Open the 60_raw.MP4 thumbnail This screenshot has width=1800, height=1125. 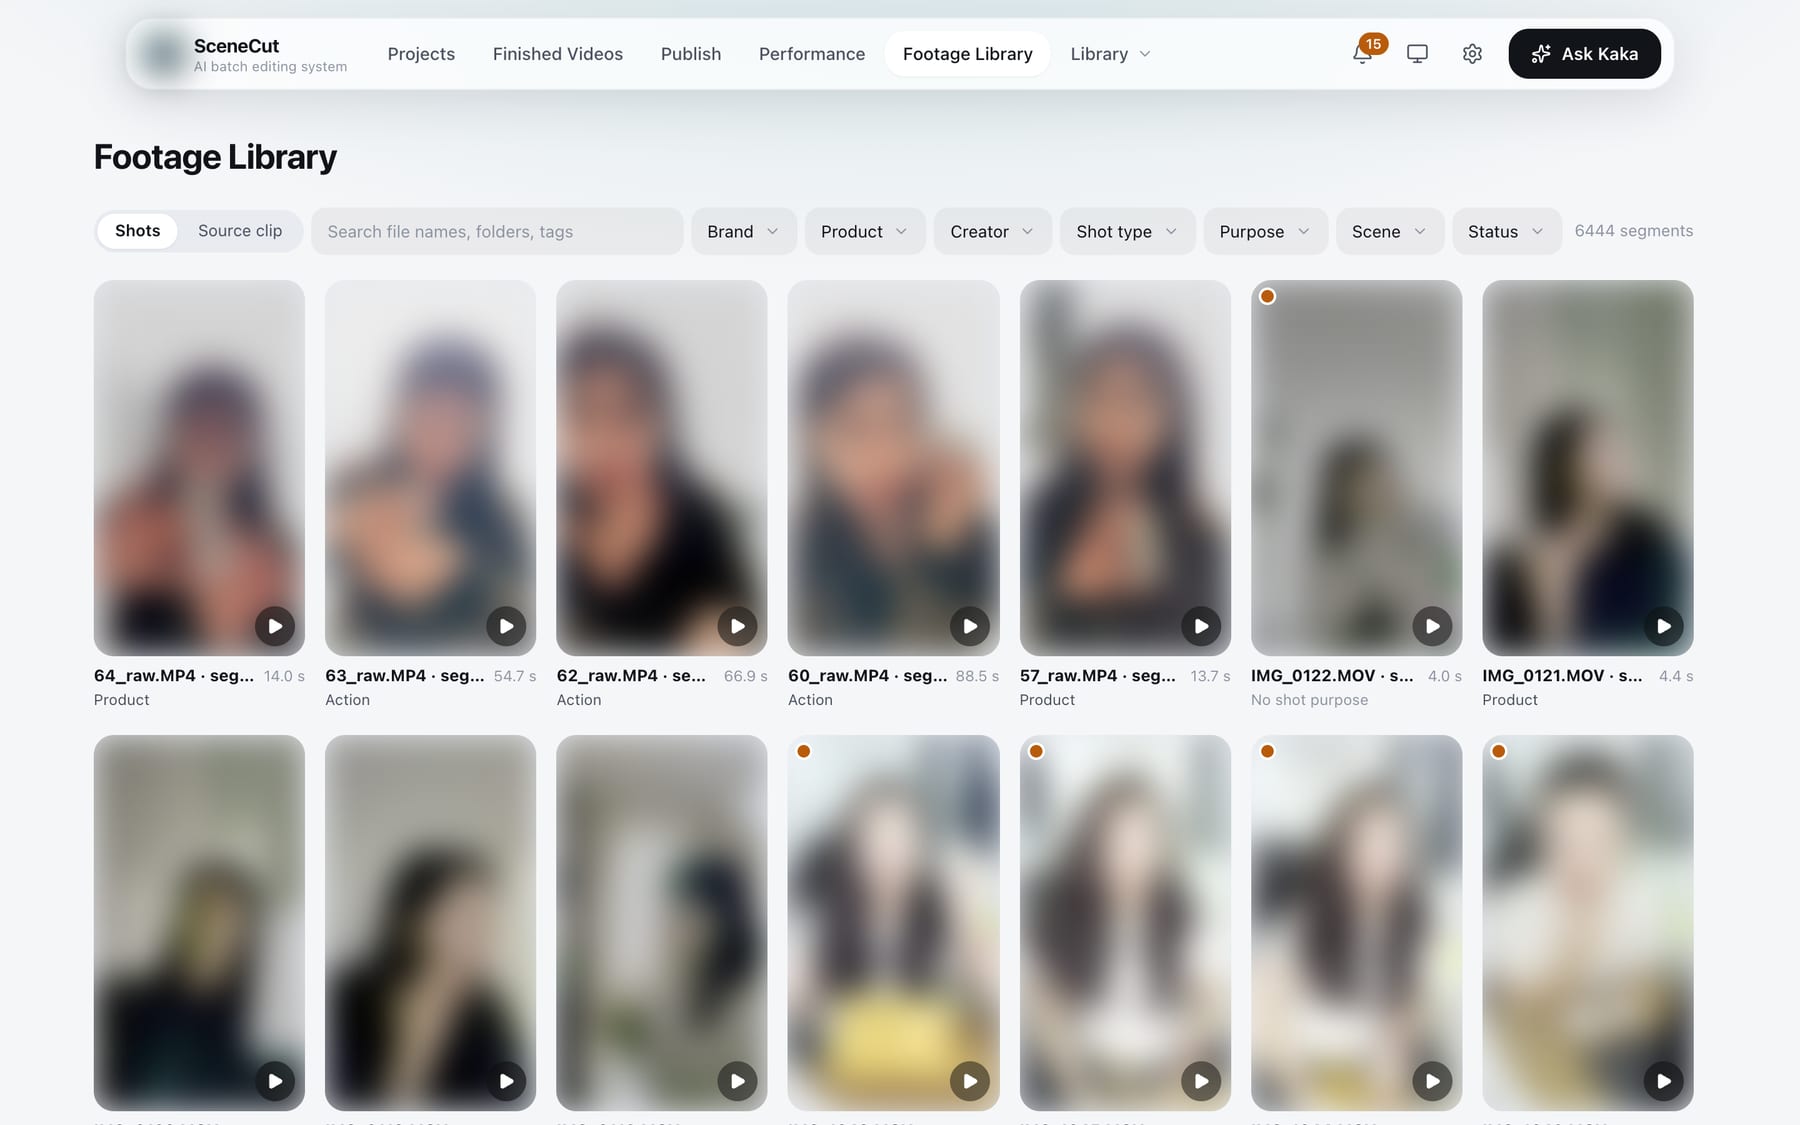893,468
